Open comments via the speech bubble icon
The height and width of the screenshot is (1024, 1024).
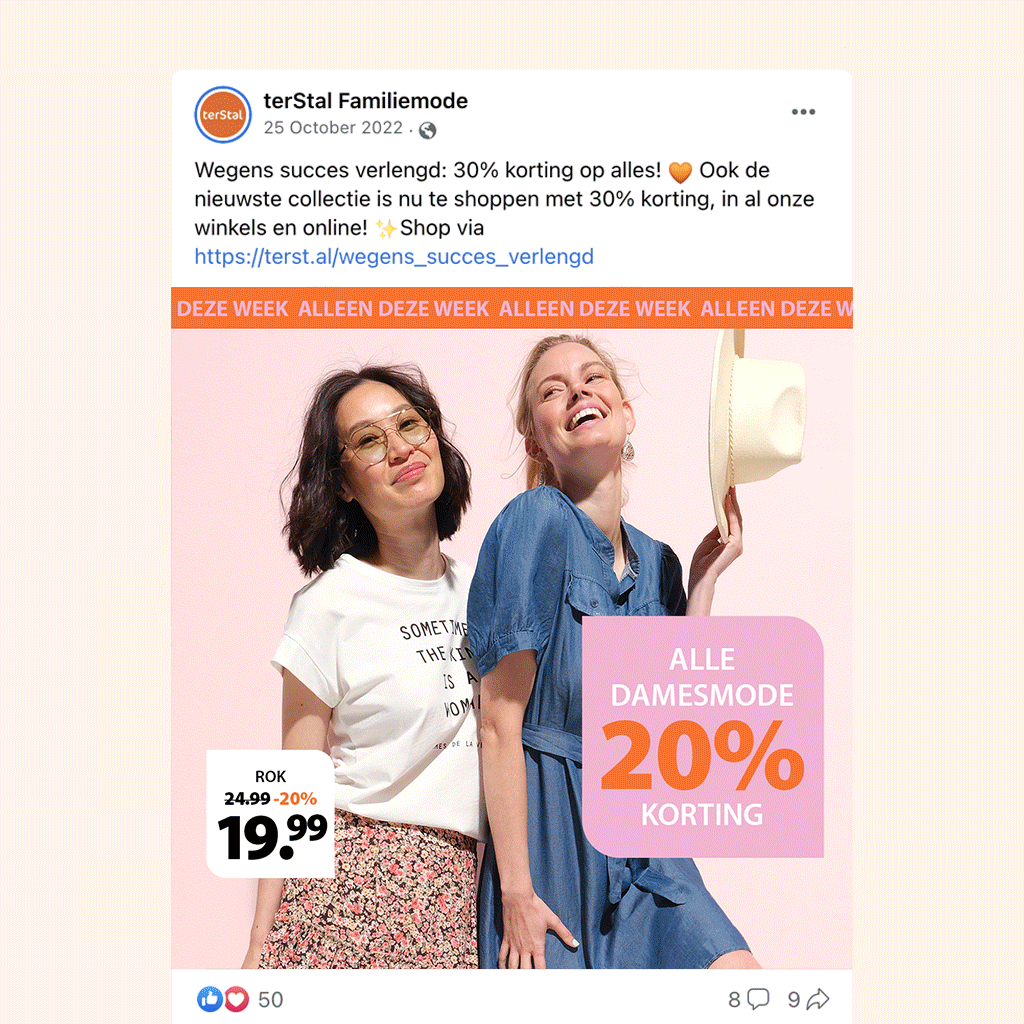pyautogui.click(x=758, y=999)
